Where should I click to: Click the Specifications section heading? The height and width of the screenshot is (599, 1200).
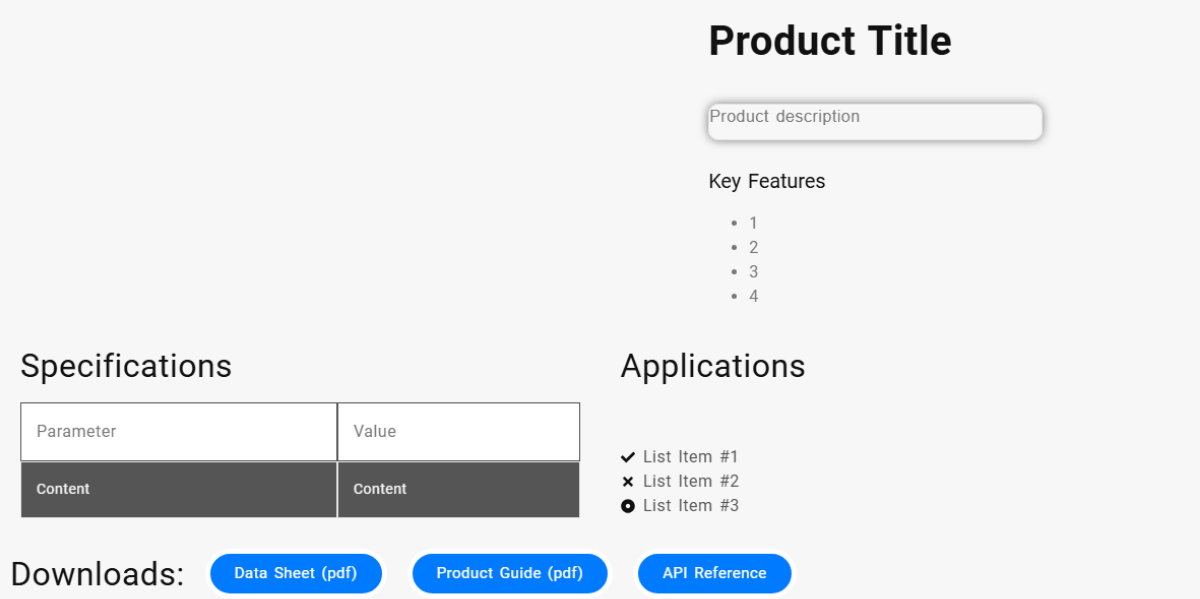tap(126, 366)
